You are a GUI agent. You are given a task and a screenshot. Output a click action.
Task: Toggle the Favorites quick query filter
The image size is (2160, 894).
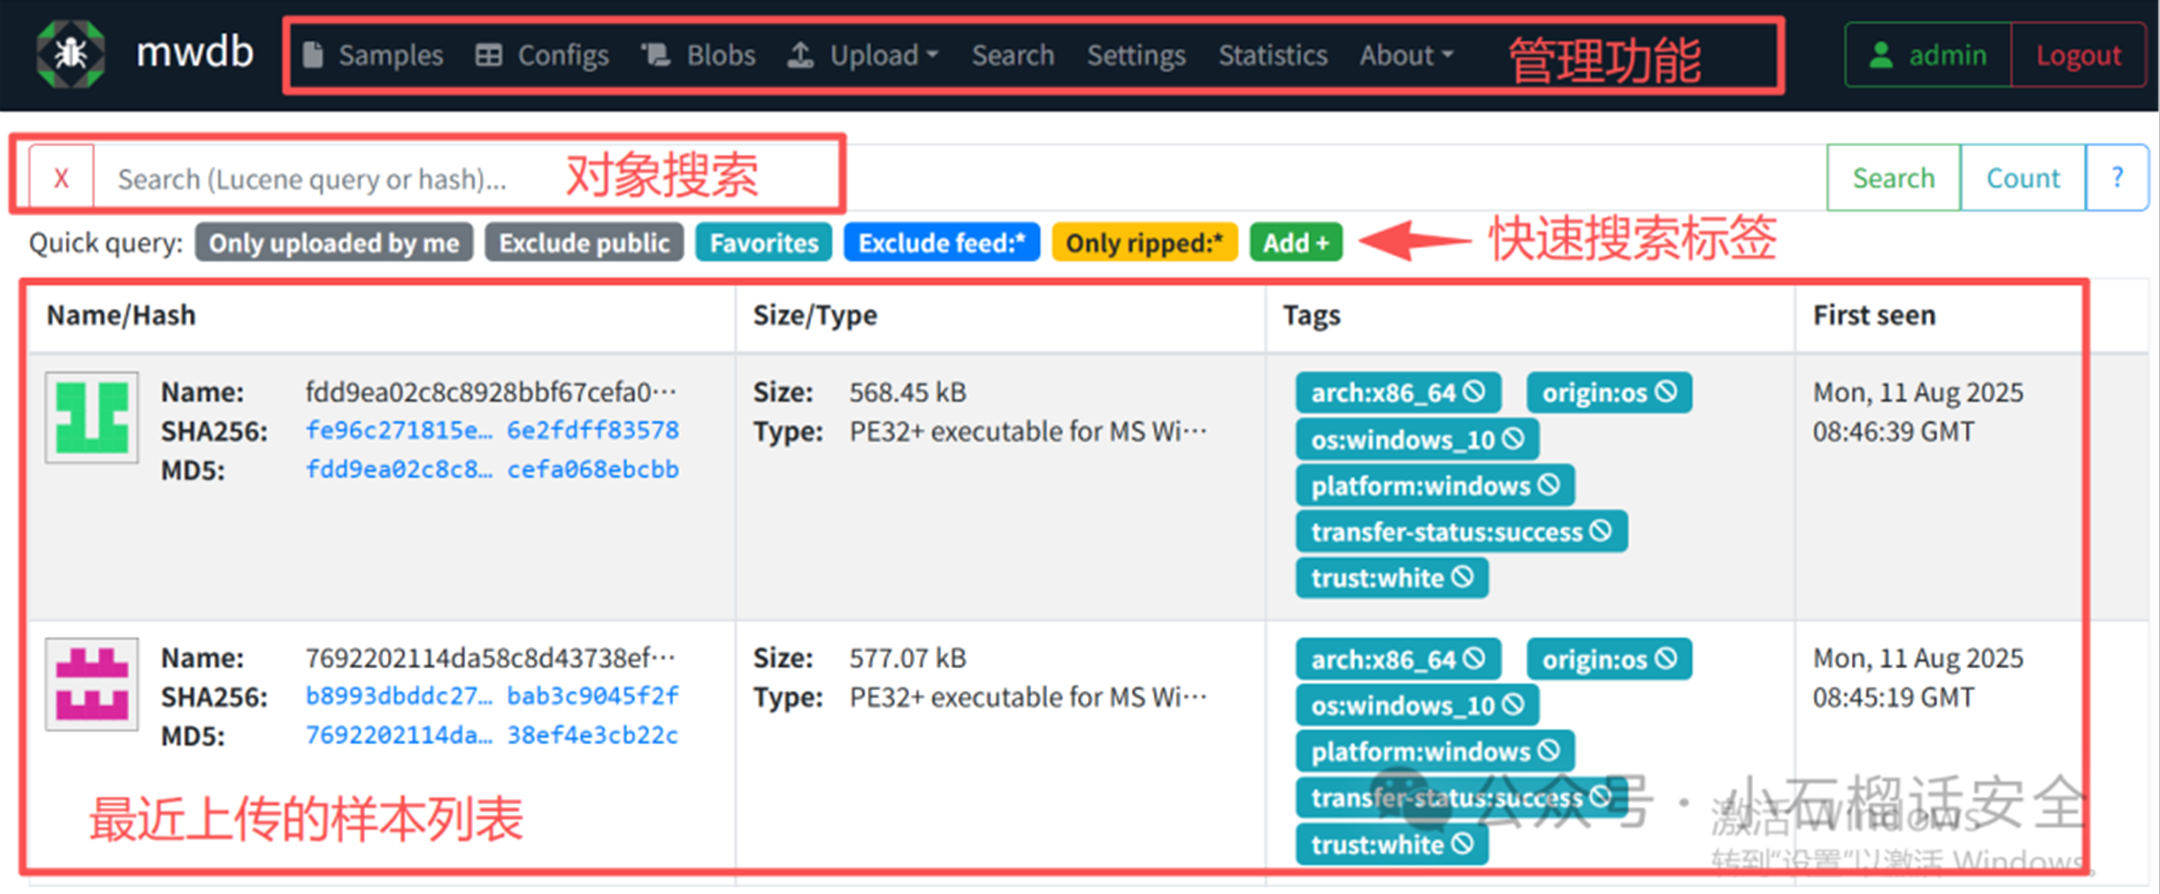[764, 243]
